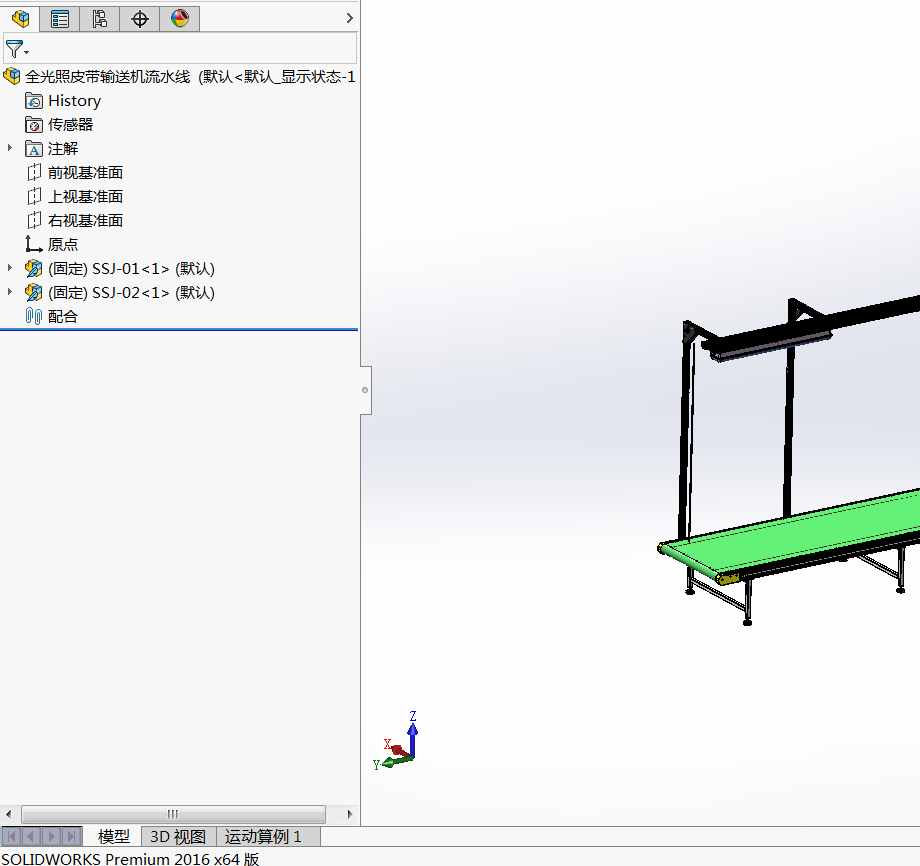Expand the 注解 annotations node
Viewport: 920px width, 866px height.
tap(10, 148)
